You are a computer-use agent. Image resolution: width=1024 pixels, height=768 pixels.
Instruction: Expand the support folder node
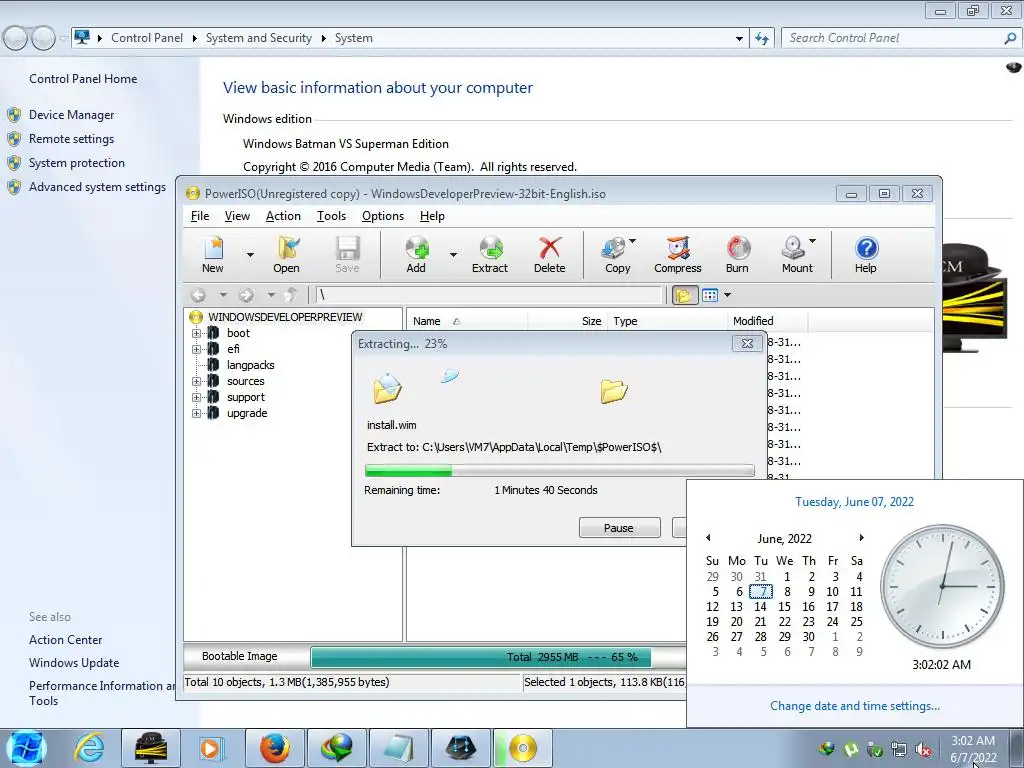[196, 397]
